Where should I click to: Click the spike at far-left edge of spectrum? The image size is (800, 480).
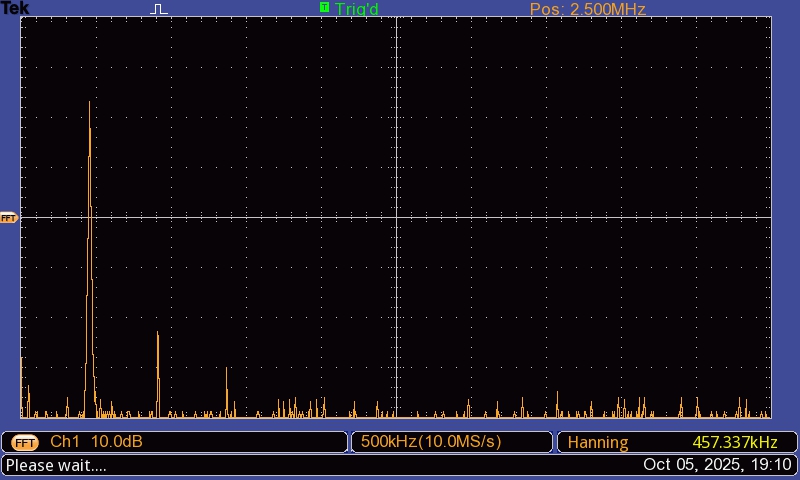pos(22,385)
